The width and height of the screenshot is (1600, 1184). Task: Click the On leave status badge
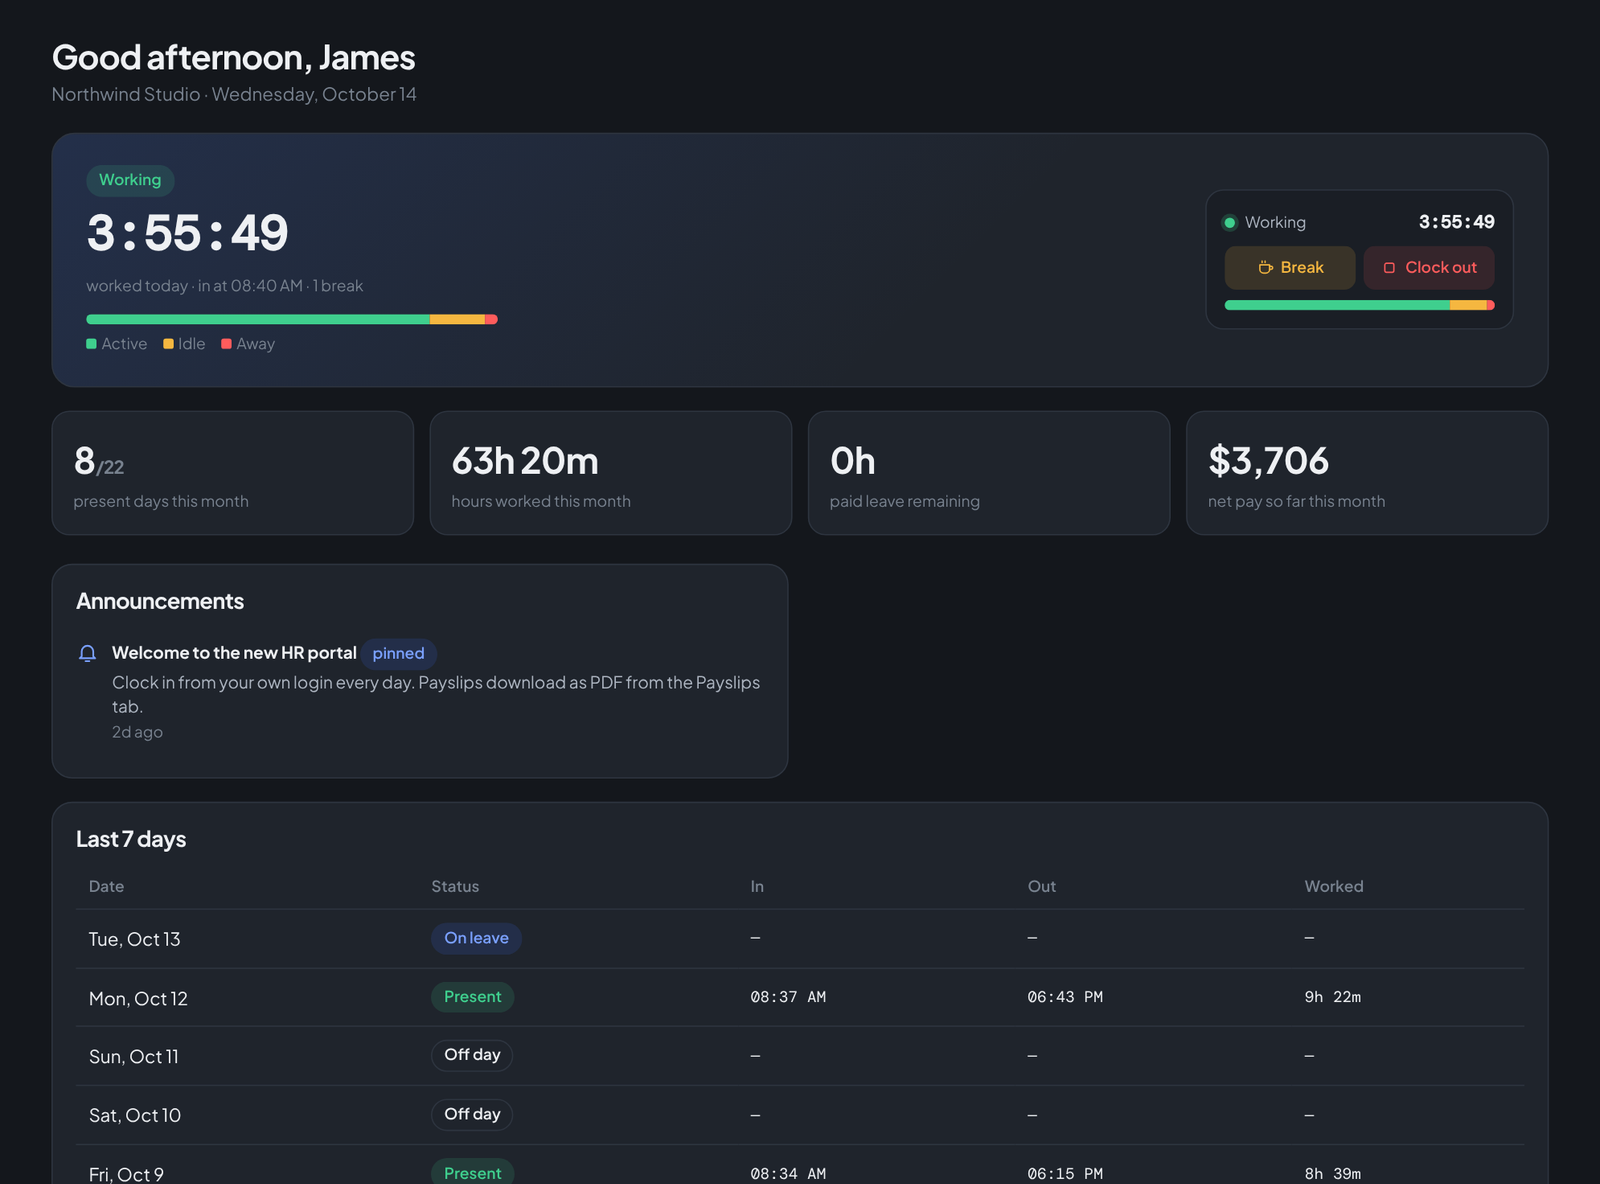[476, 938]
